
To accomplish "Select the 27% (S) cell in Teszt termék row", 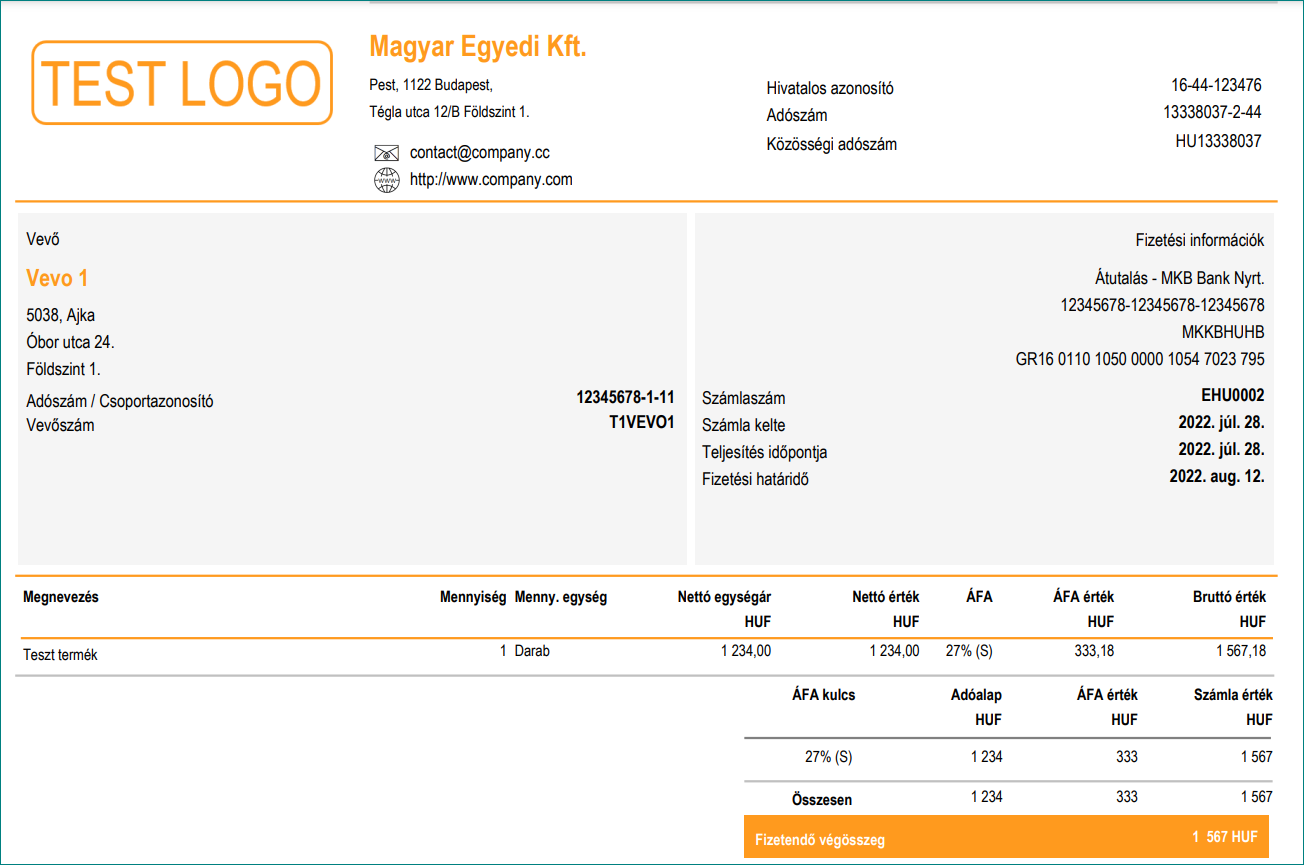I will [969, 651].
